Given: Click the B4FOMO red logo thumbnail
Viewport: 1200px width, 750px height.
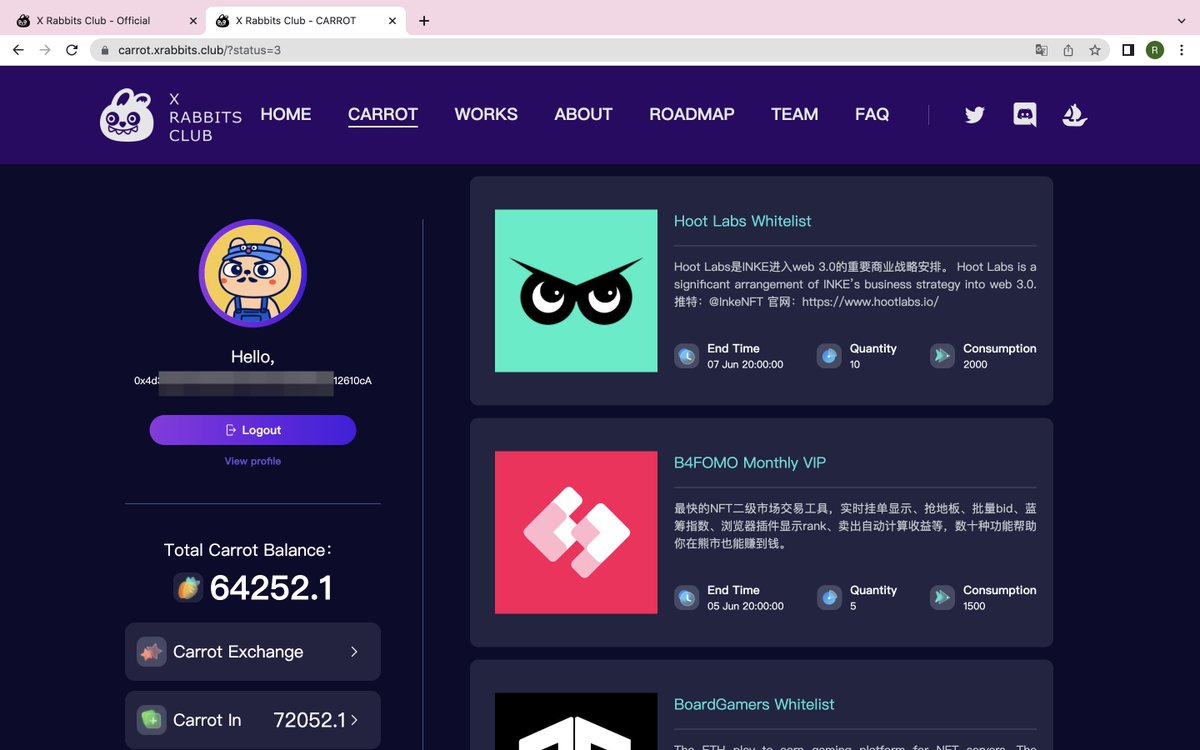Looking at the screenshot, I should click(x=576, y=533).
